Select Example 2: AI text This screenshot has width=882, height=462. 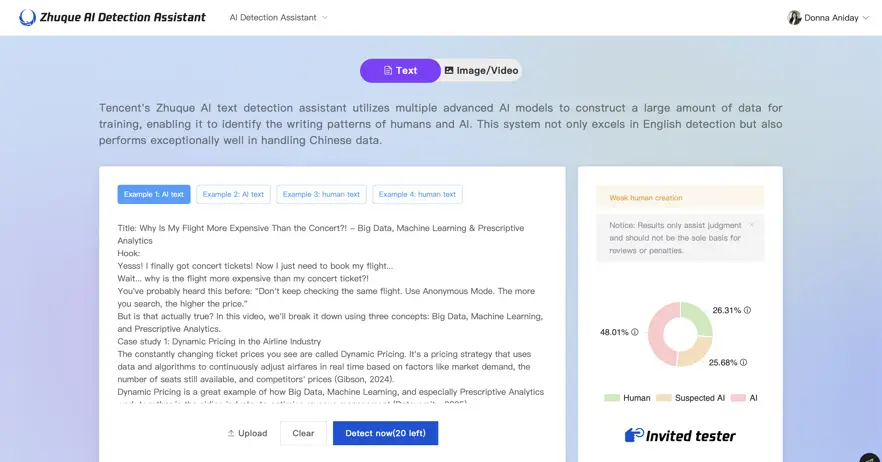click(x=233, y=194)
